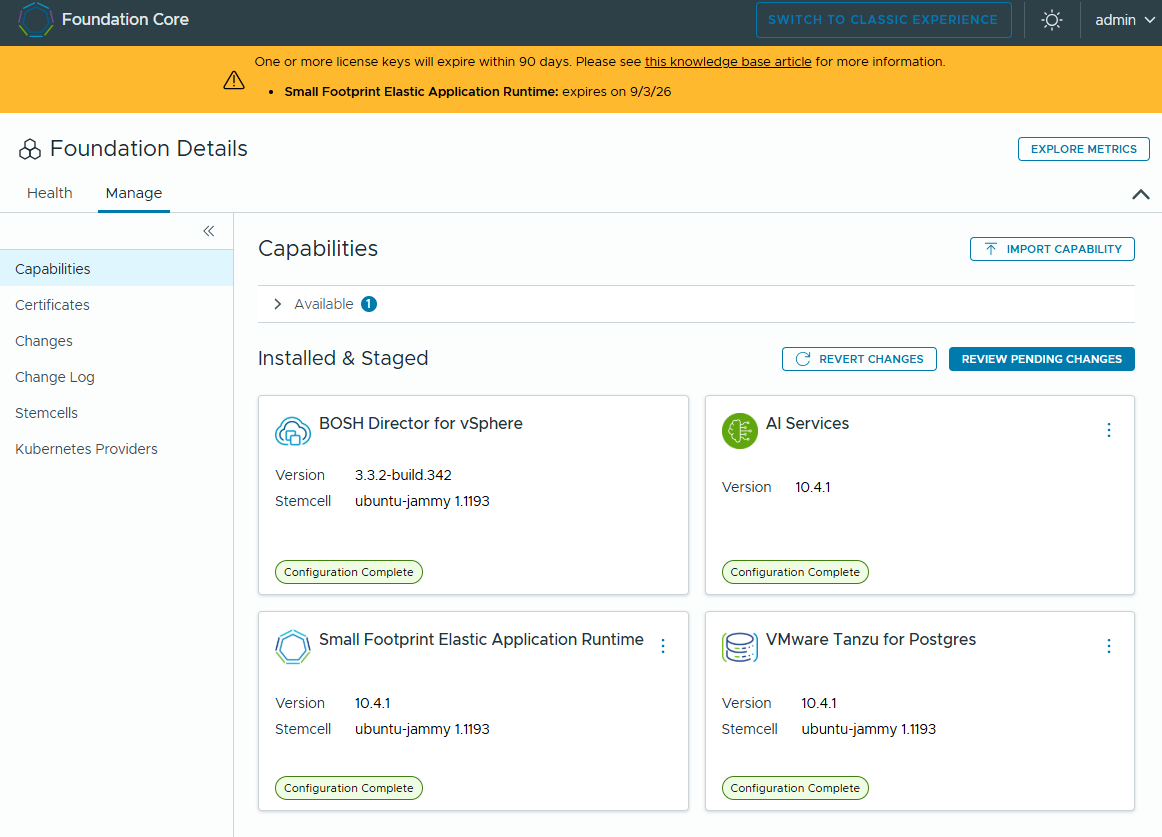
Task: Open VMware Tanzu for Postgres title
Action: coord(871,639)
